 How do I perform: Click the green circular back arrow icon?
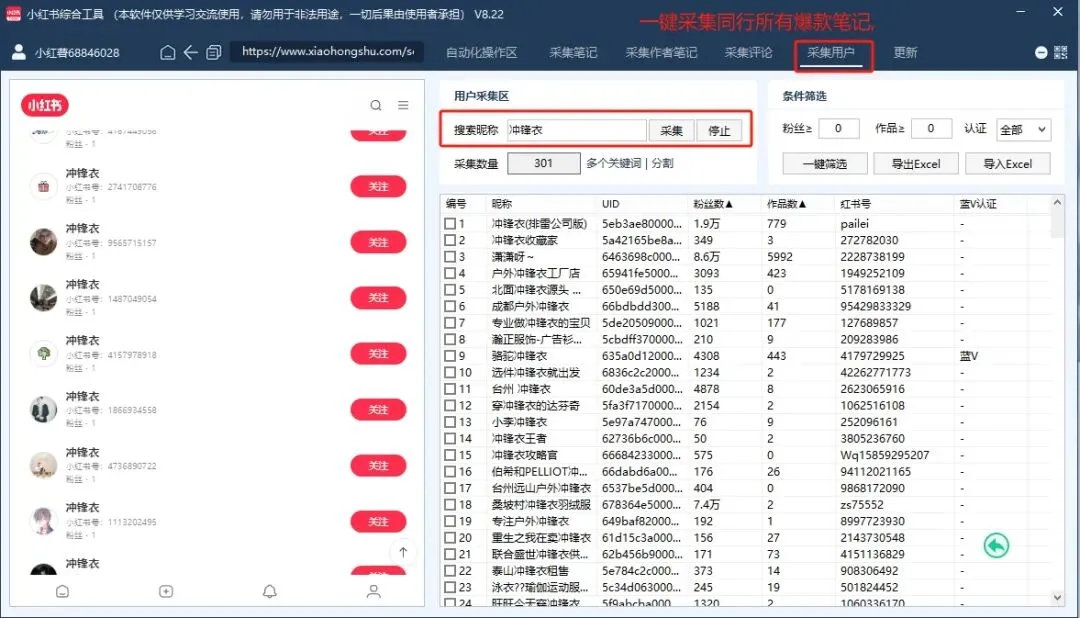click(996, 546)
